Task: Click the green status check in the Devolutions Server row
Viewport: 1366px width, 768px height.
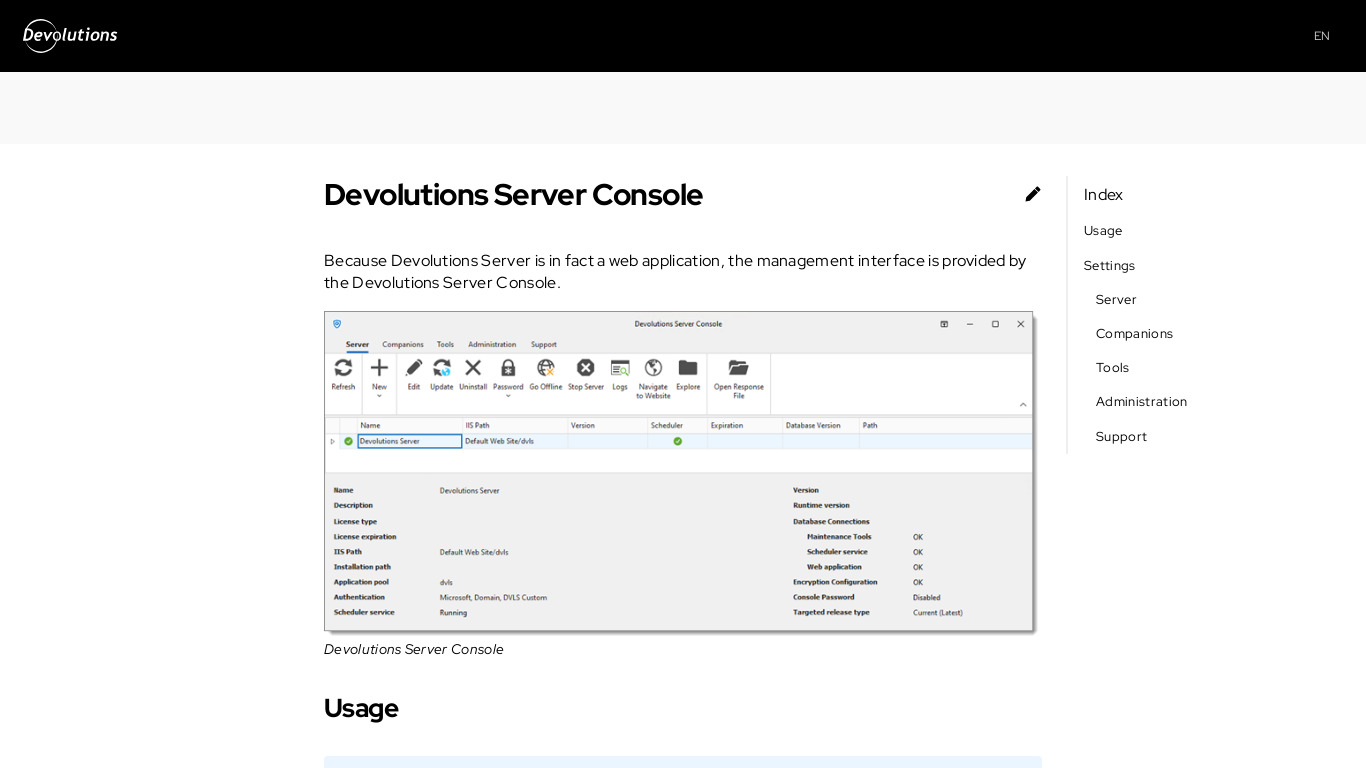Action: (x=348, y=441)
